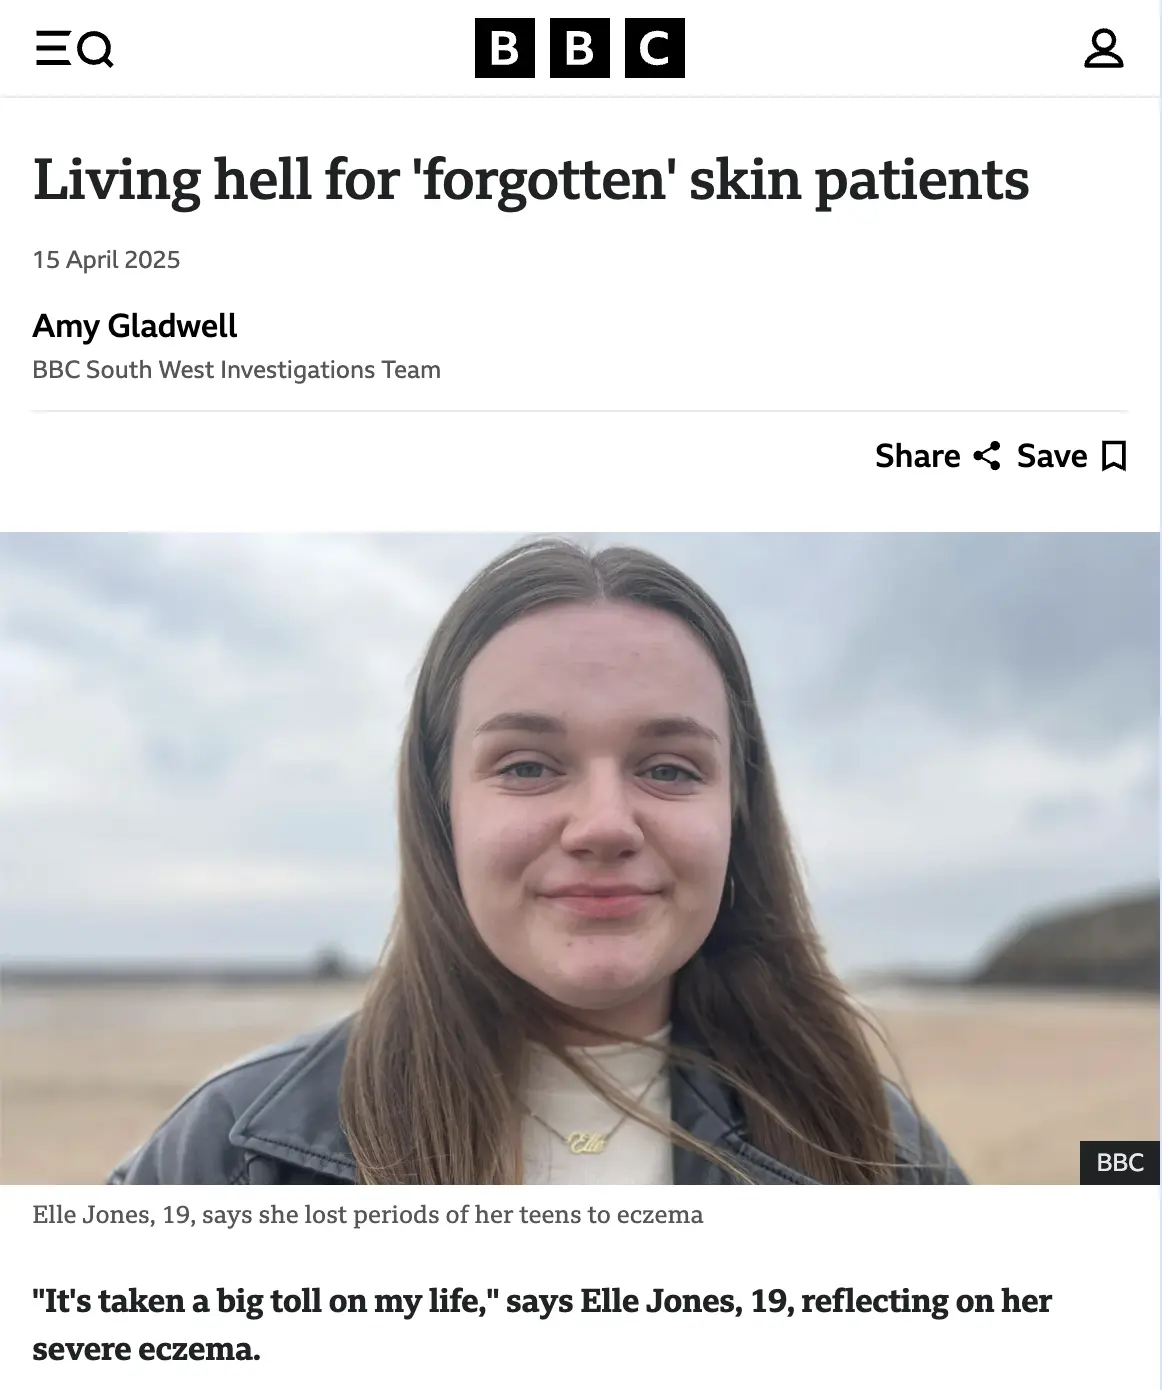Click the middle B block of BBC logo

click(x=580, y=48)
